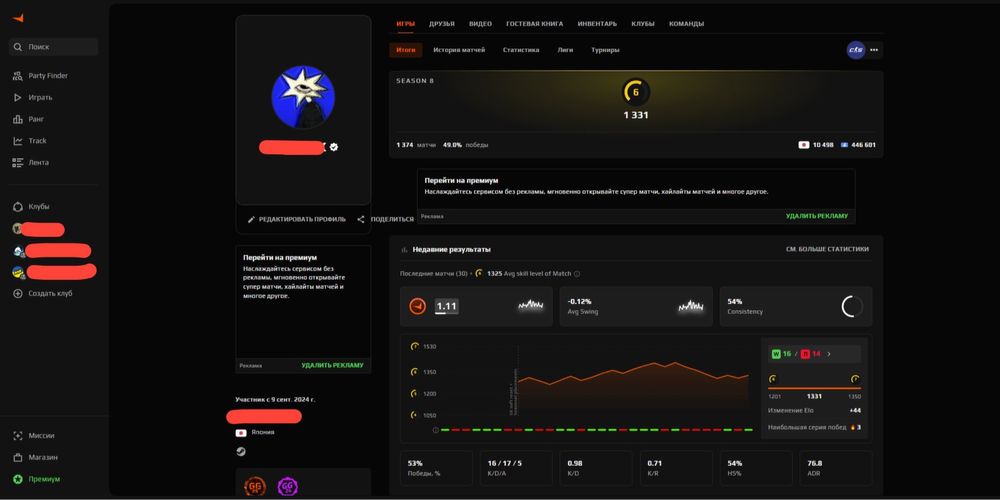Click the orange GG badge

[x=255, y=488]
